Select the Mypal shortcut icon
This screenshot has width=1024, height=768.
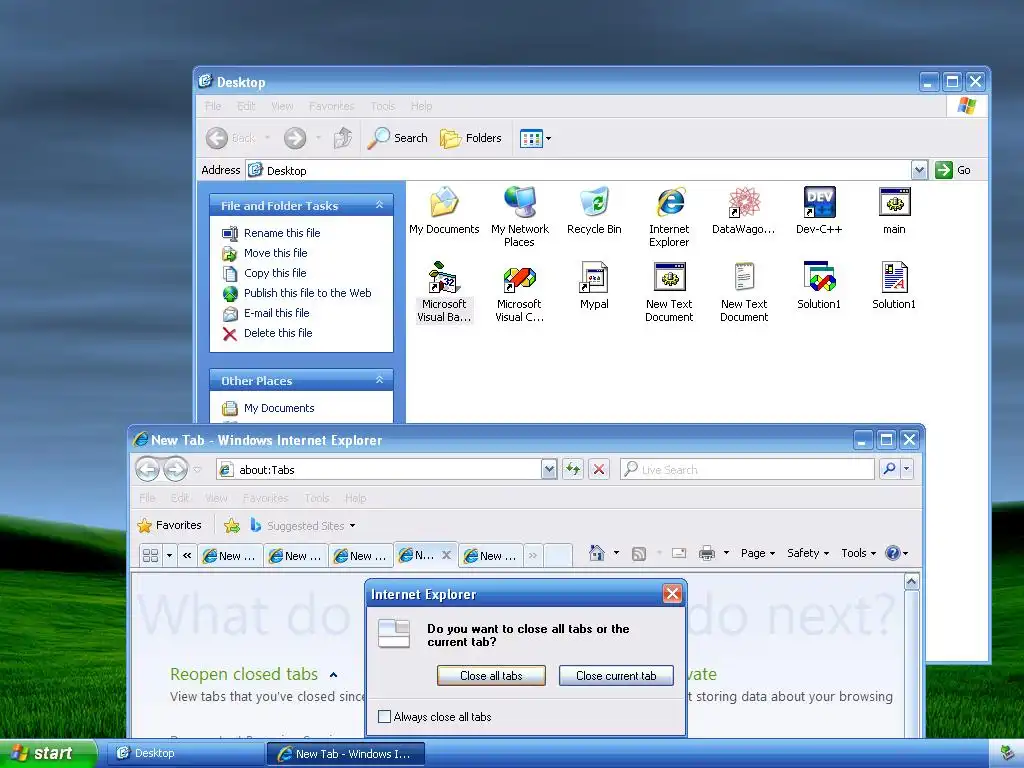click(594, 285)
